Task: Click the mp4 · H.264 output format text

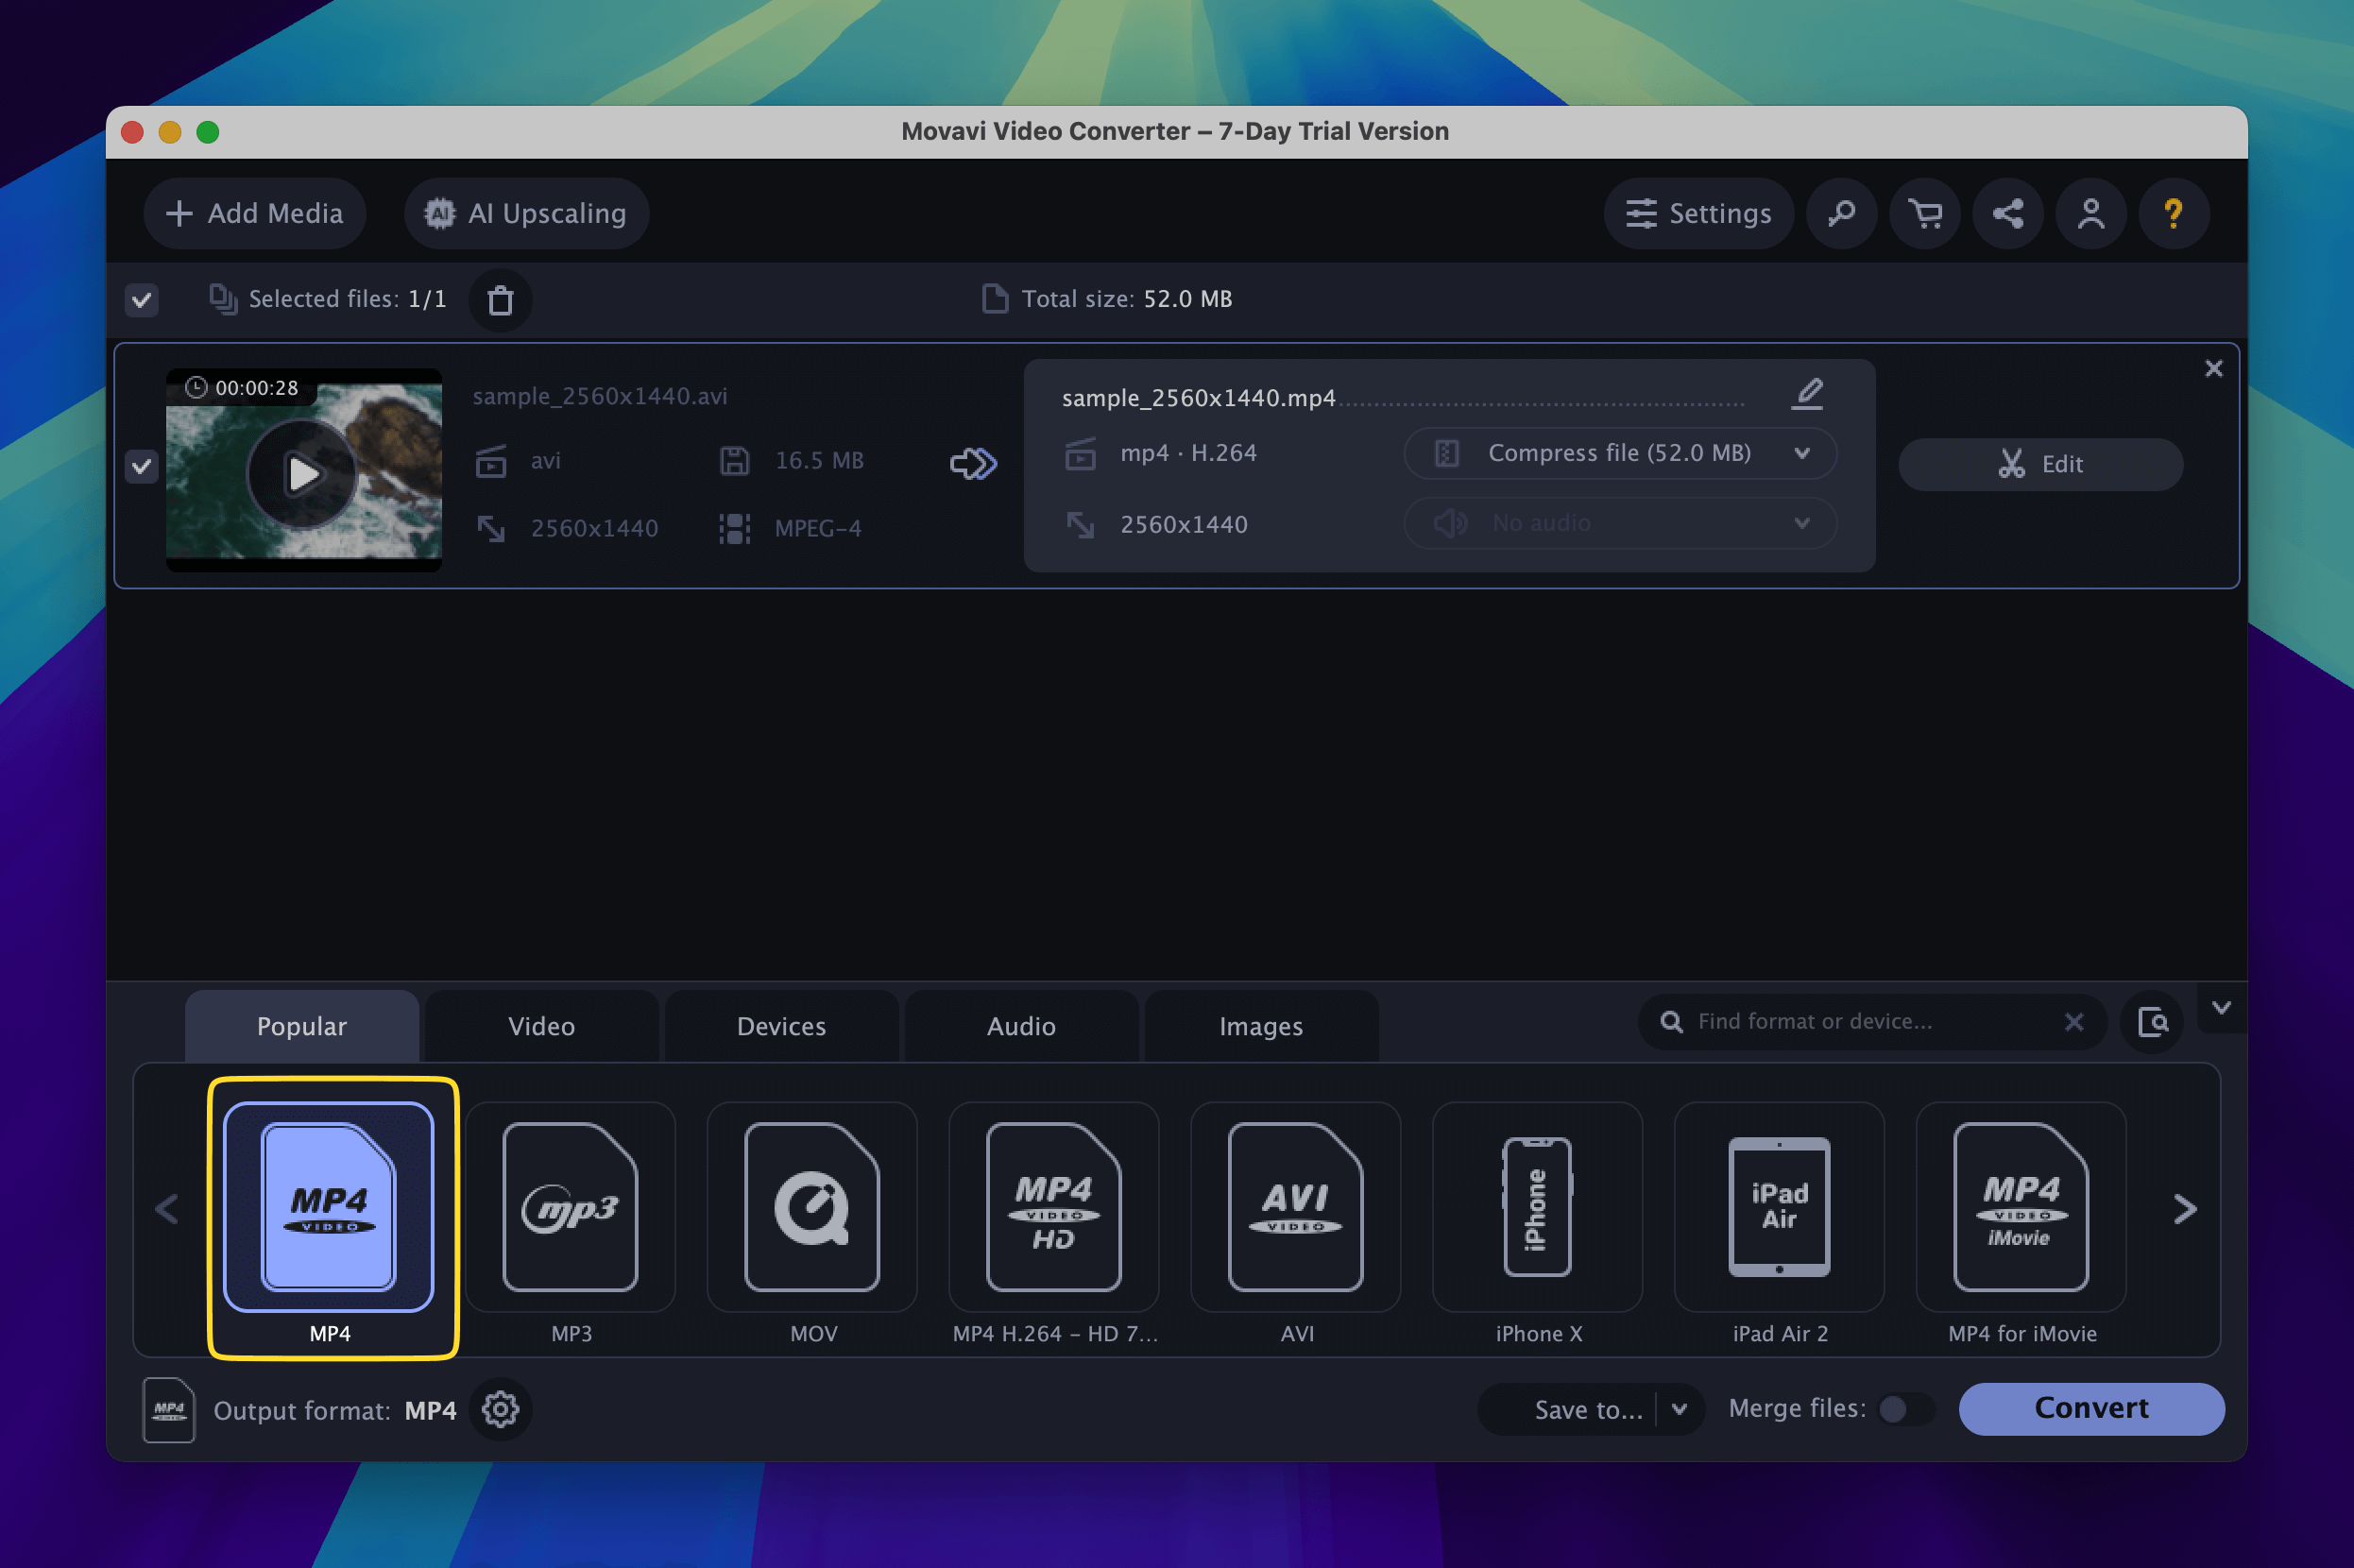Action: click(x=1189, y=453)
